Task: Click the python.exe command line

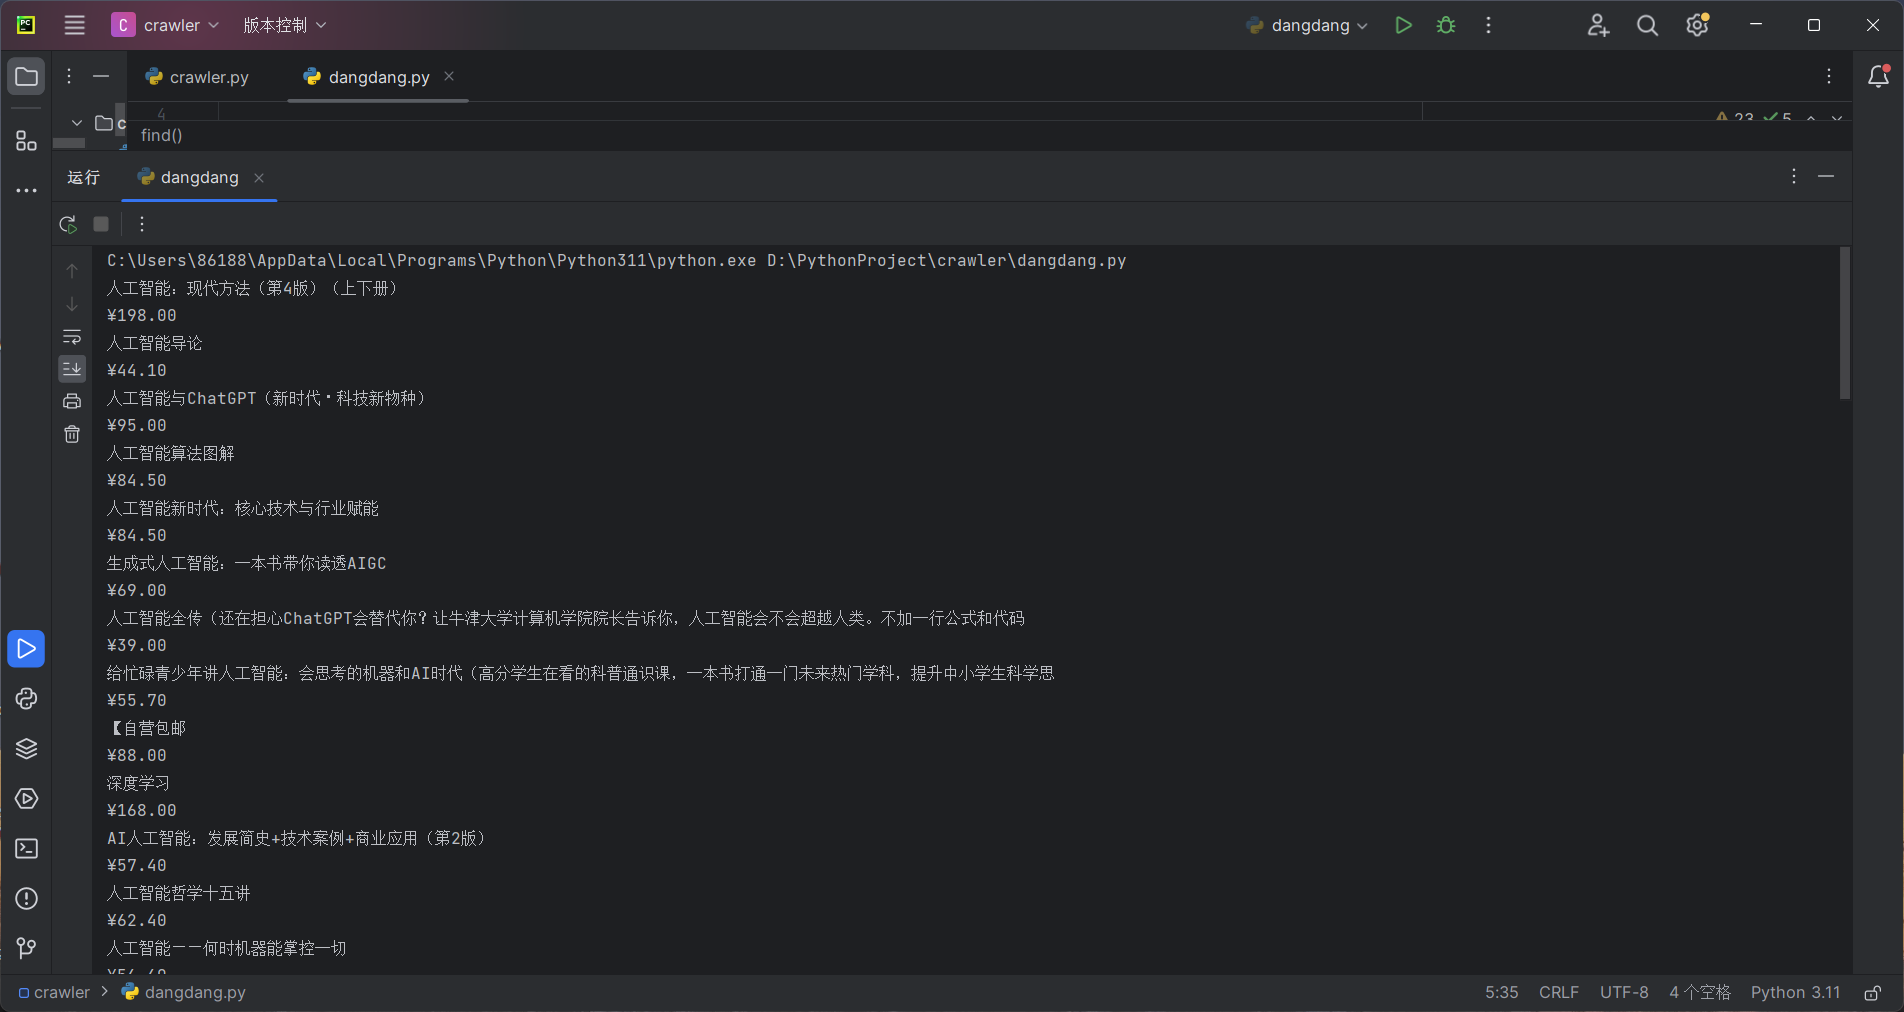Action: (617, 260)
